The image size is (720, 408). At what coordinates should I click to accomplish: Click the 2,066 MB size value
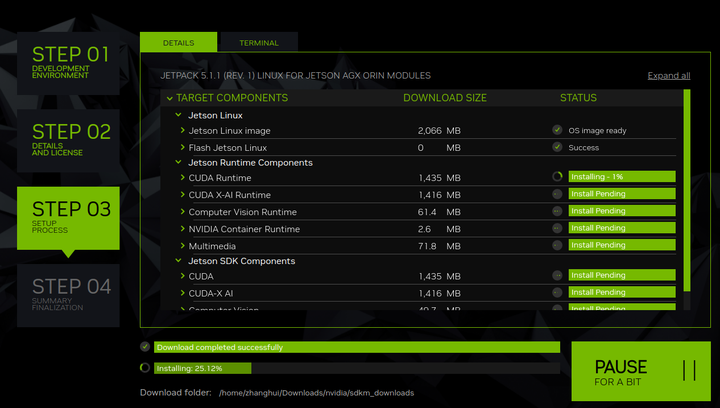(x=439, y=131)
